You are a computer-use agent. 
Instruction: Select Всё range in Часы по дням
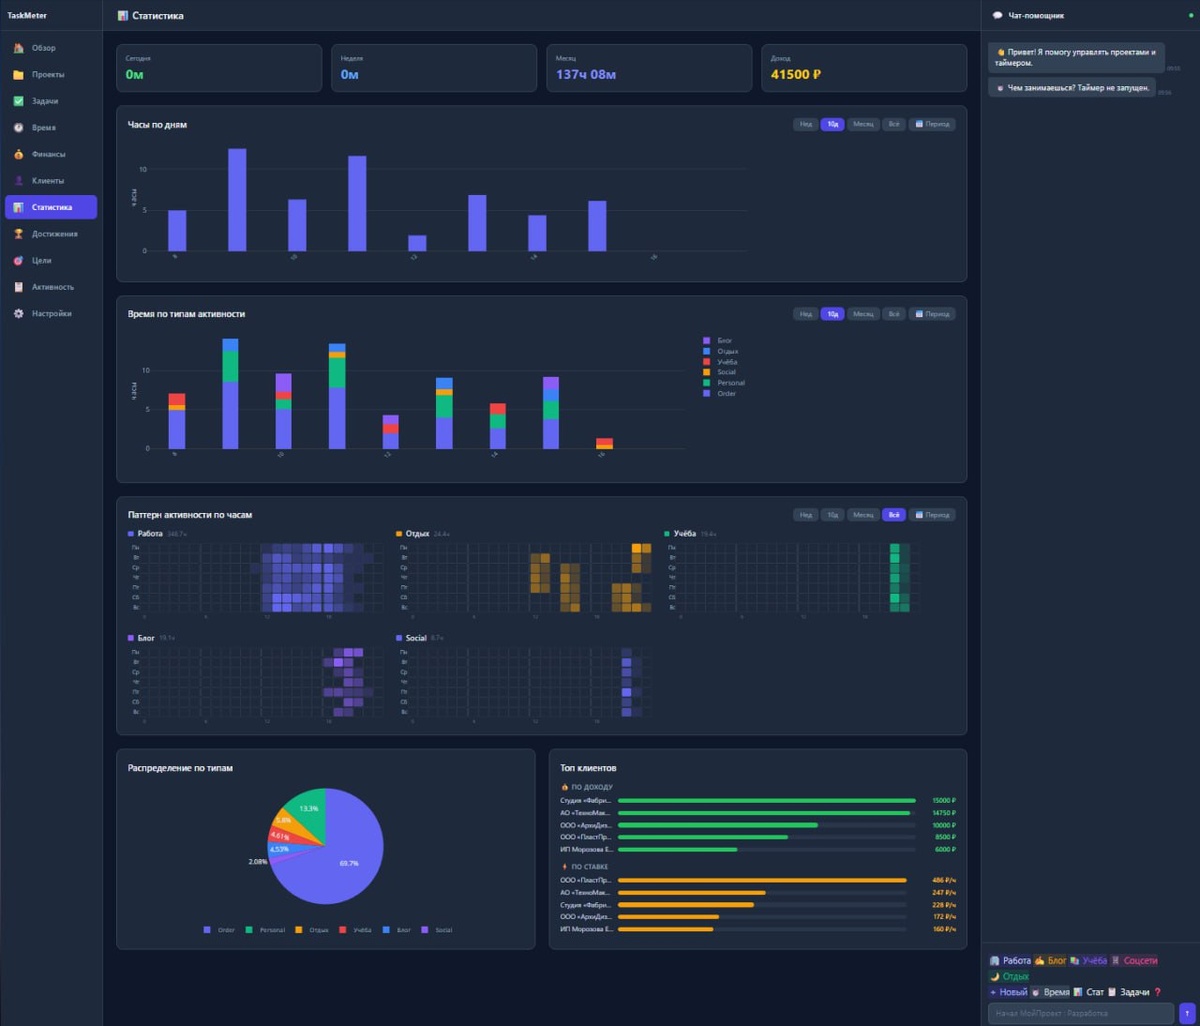coord(894,124)
